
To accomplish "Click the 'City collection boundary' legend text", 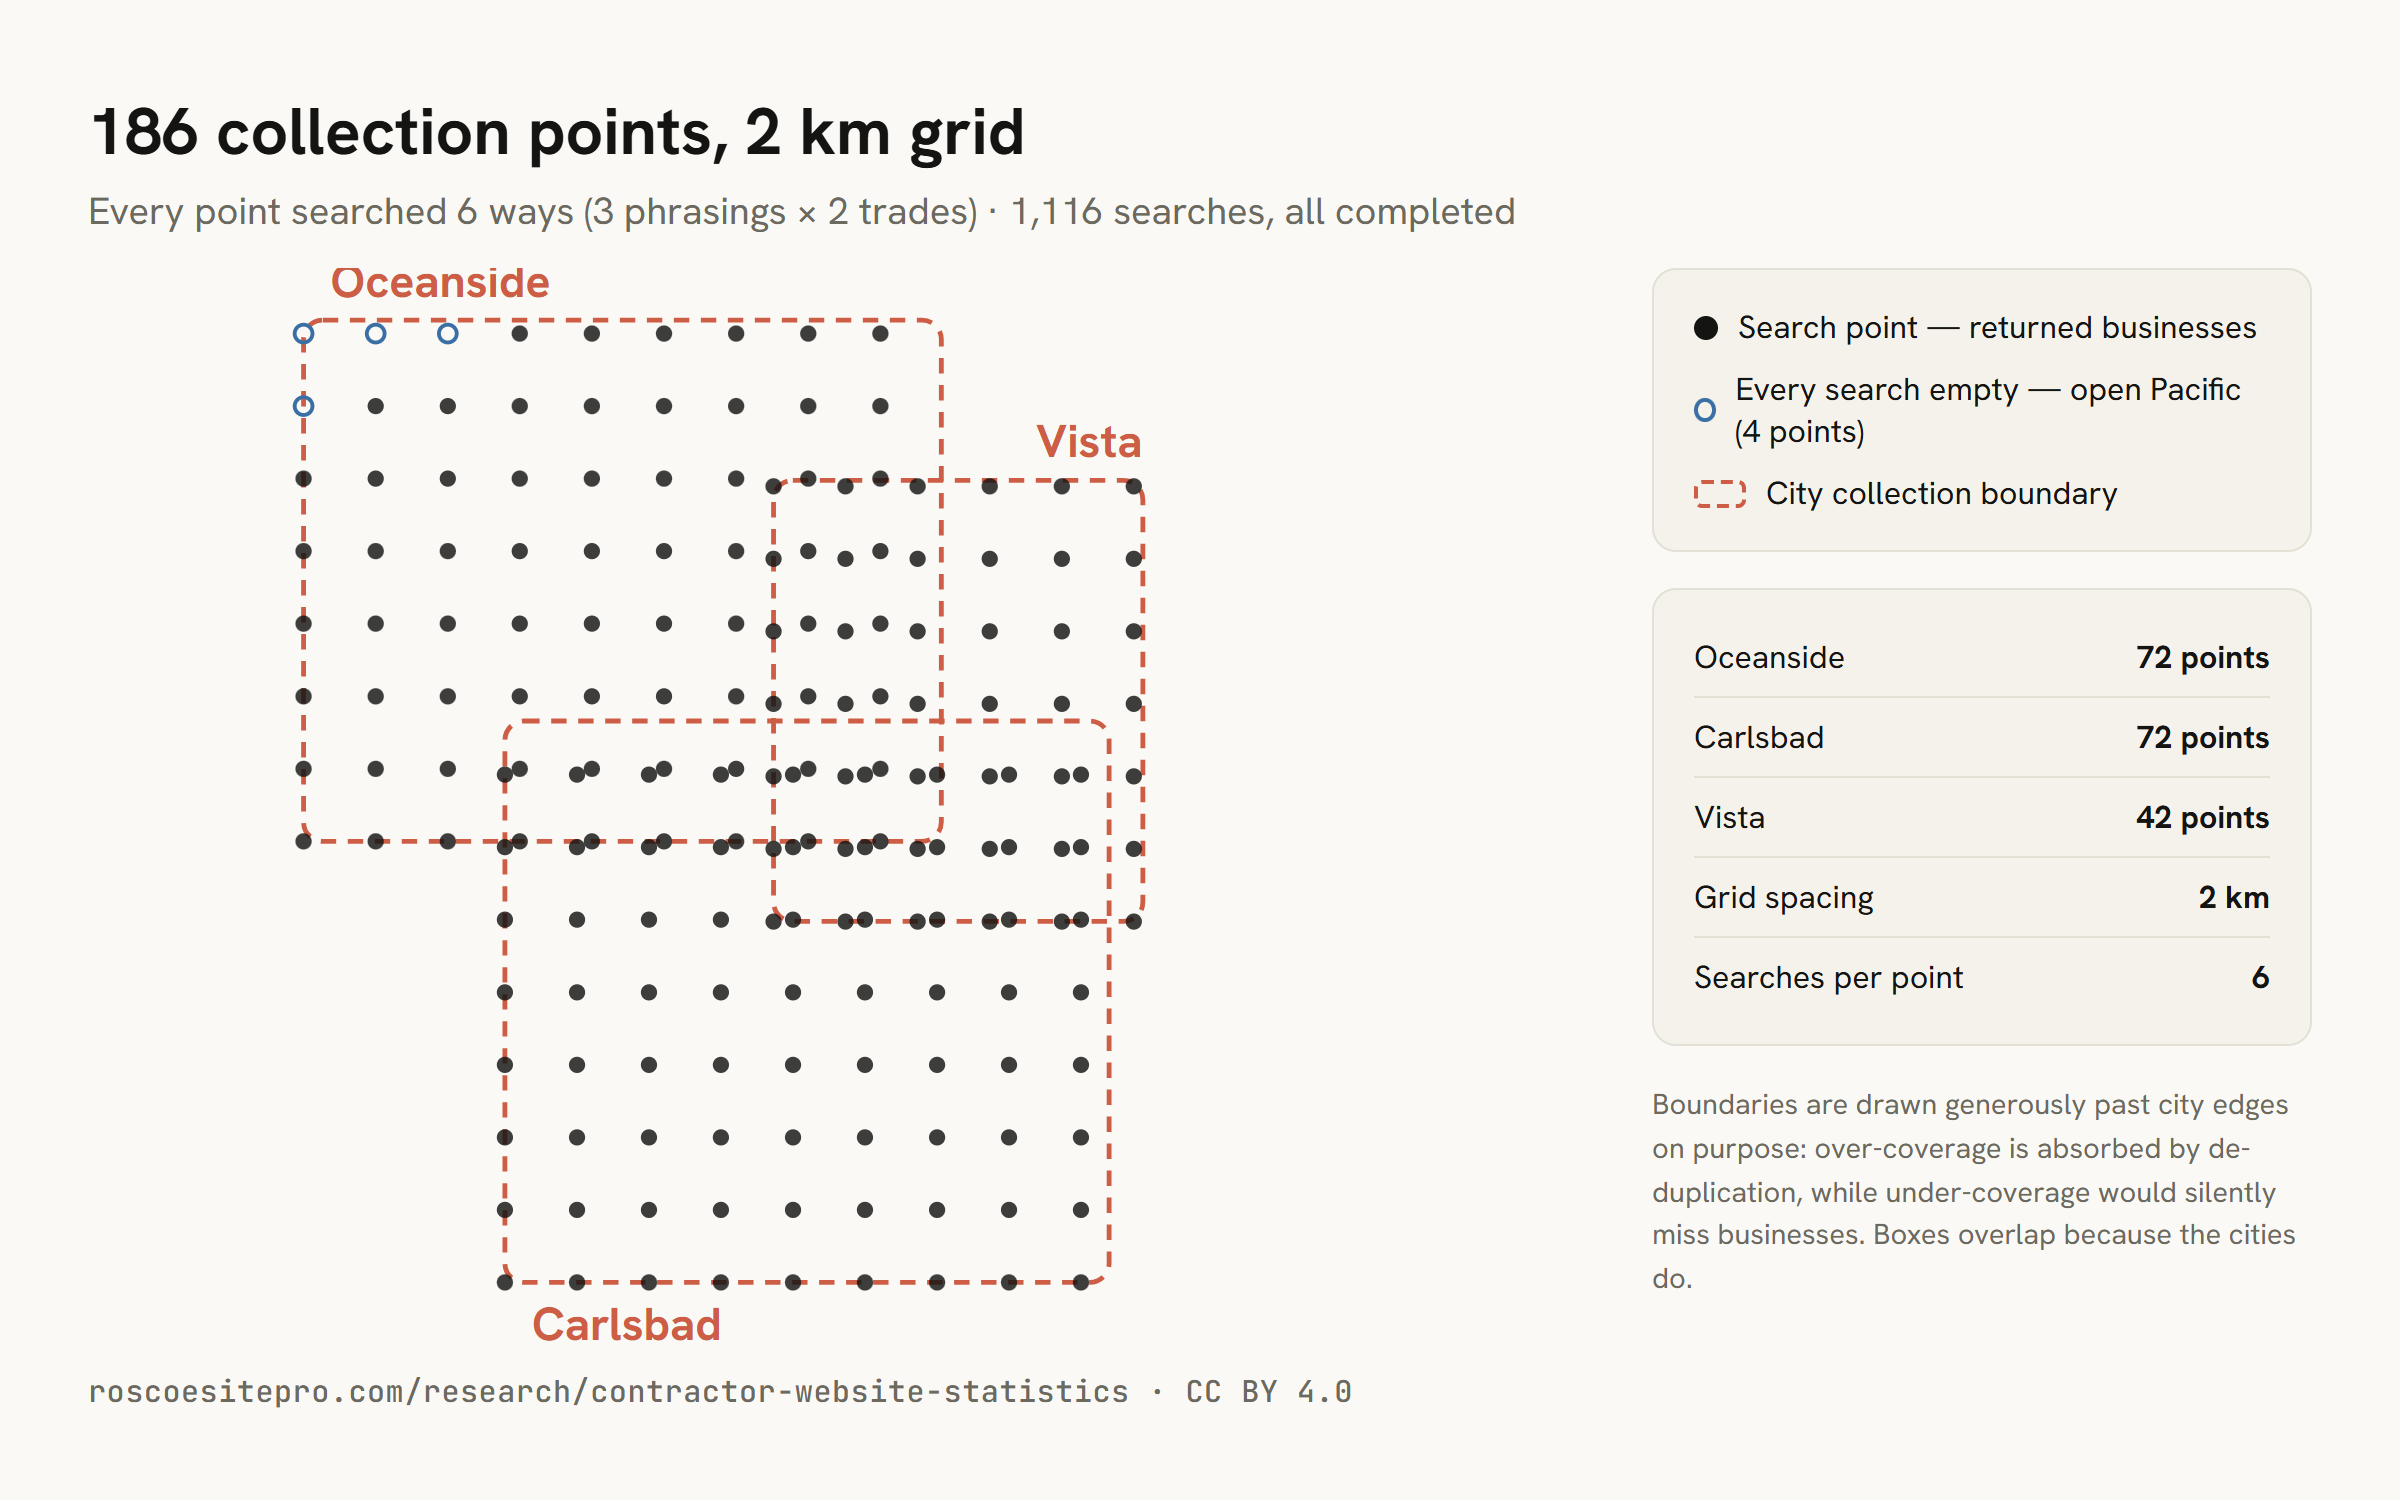I will coord(1941,494).
